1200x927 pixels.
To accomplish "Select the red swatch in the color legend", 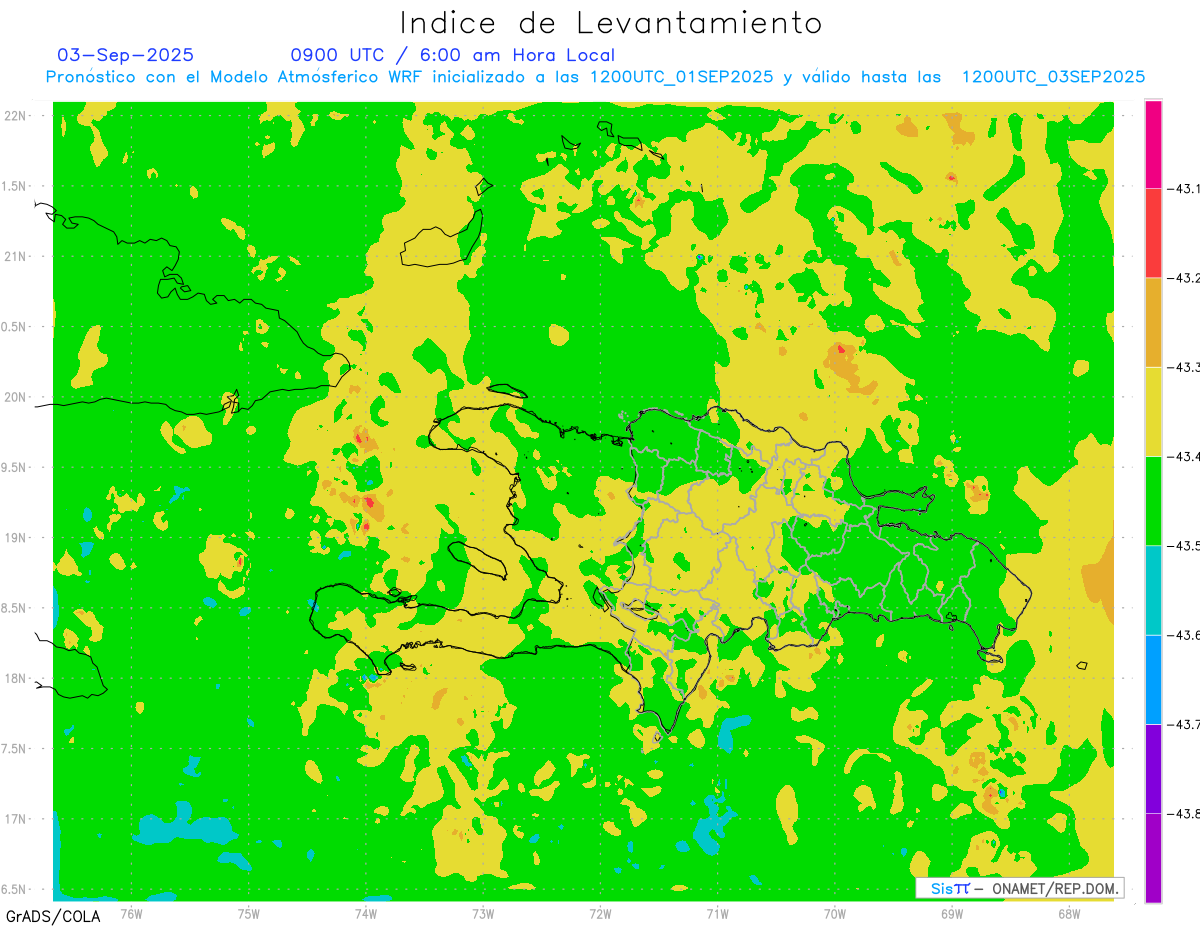I will [x=1153, y=233].
